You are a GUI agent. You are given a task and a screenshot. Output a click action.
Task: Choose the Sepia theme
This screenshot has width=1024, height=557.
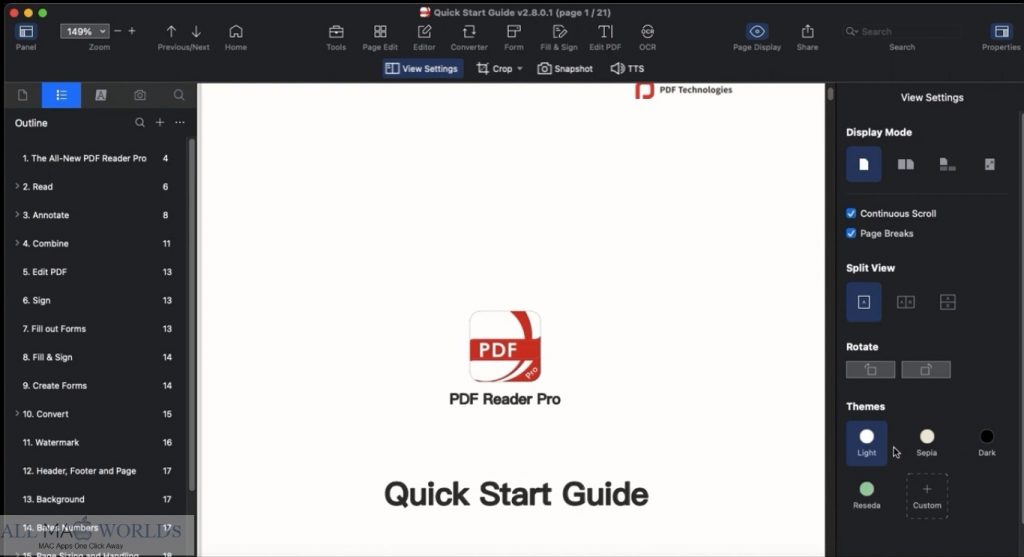[x=927, y=442]
